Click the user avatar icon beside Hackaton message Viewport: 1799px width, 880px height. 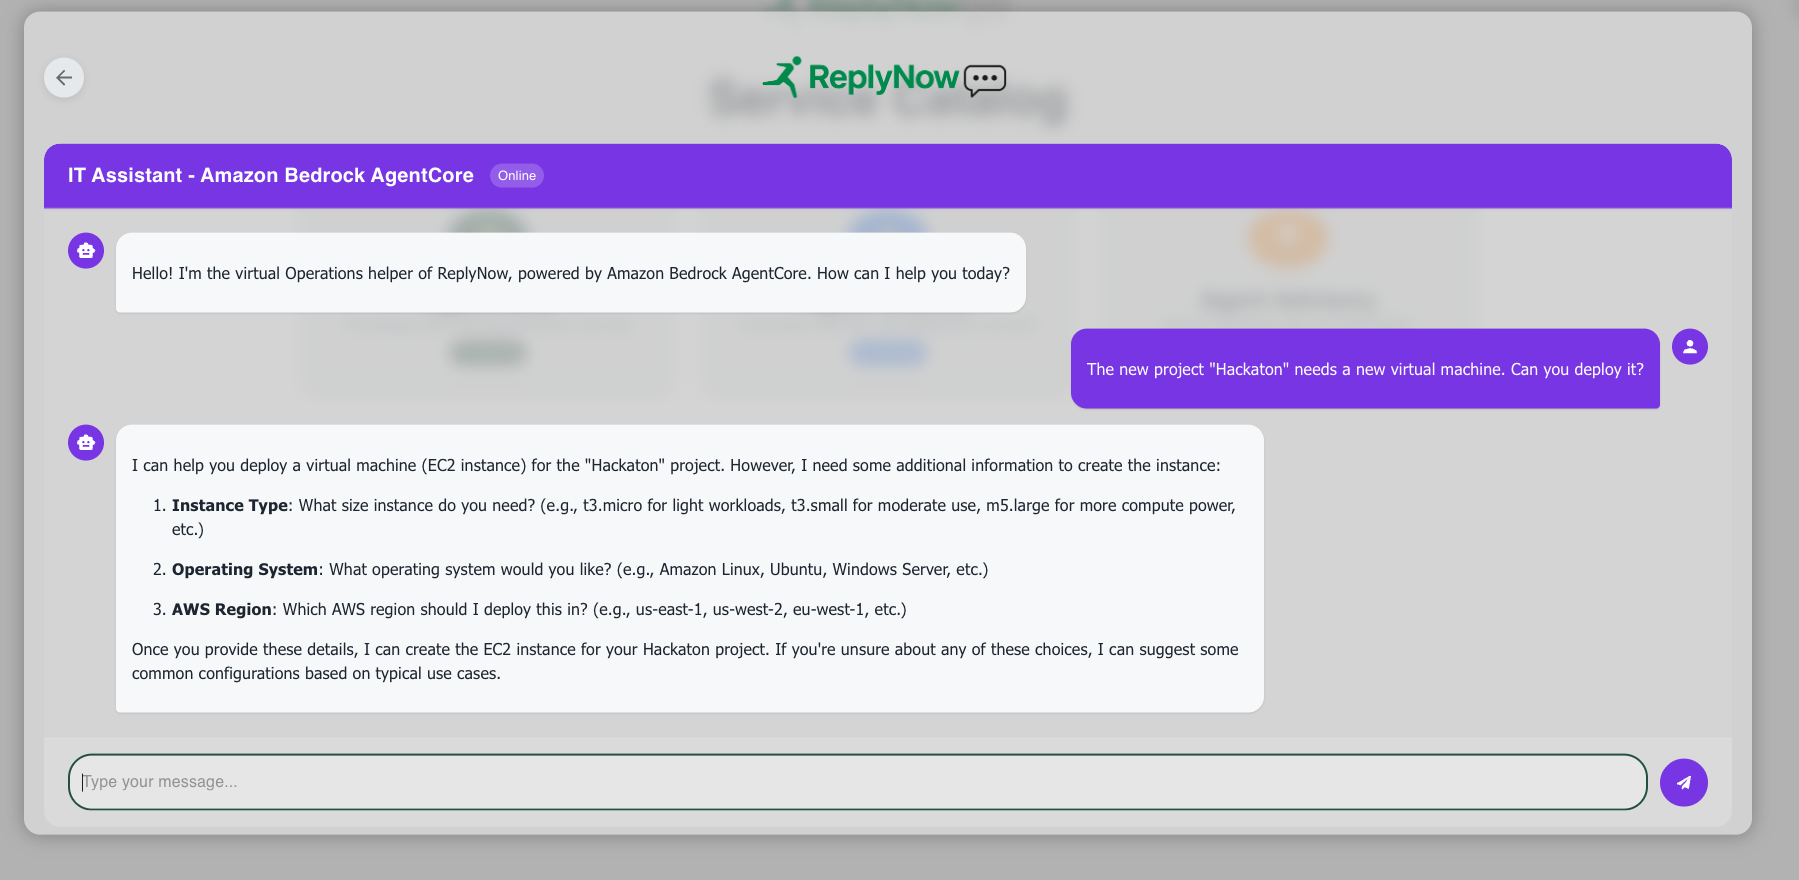click(1689, 347)
